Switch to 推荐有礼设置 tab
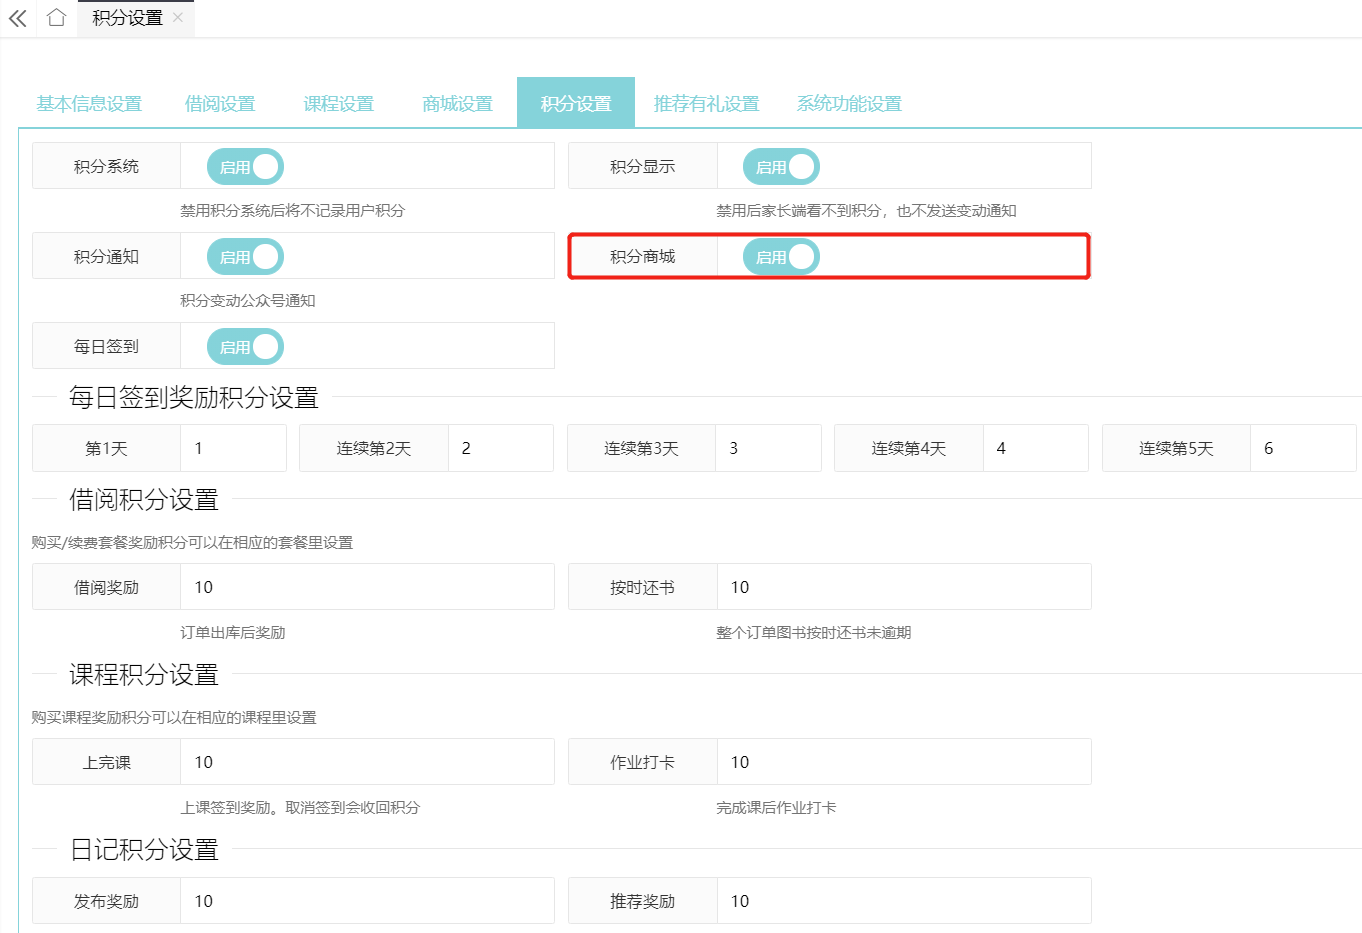Image resolution: width=1362 pixels, height=933 pixels. point(706,103)
